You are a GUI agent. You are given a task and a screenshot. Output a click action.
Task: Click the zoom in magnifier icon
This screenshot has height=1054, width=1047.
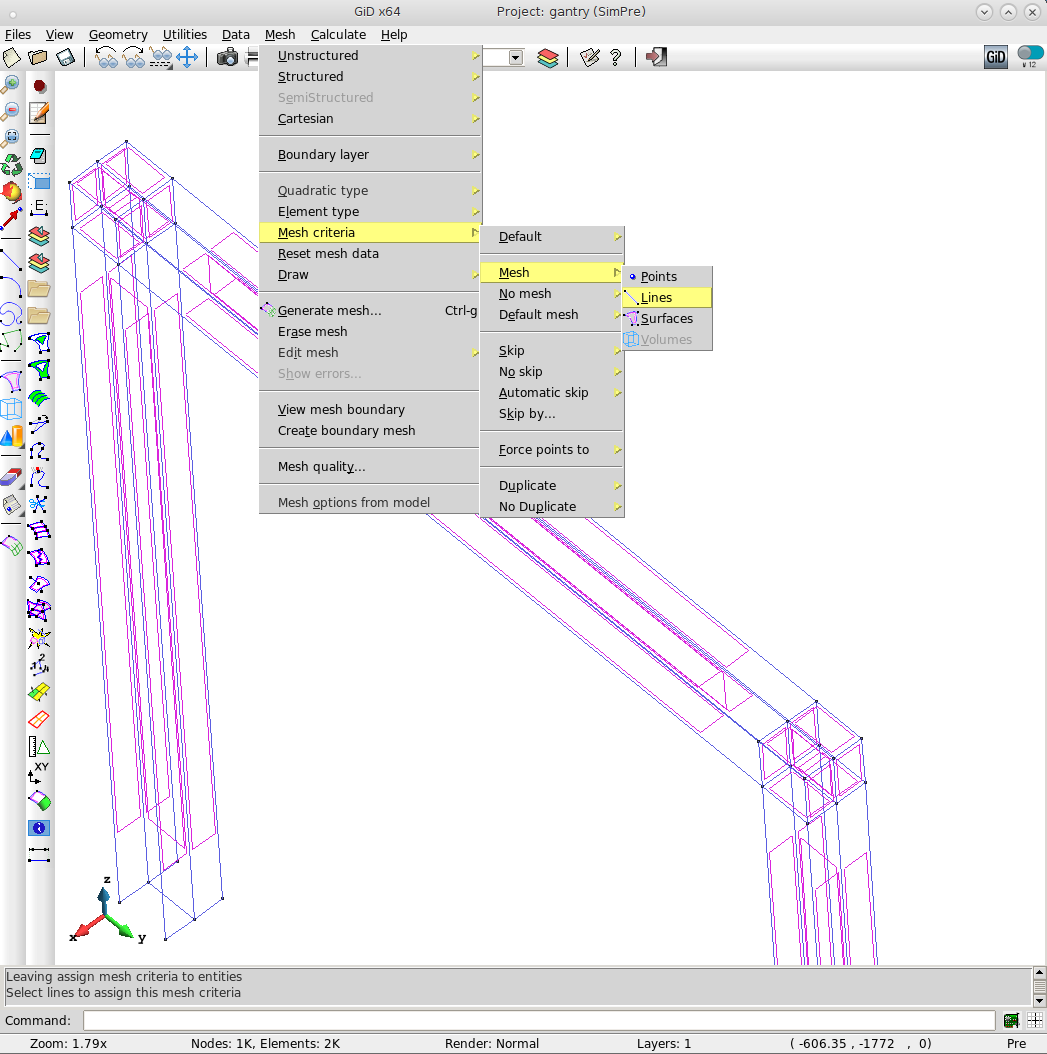coord(11,84)
